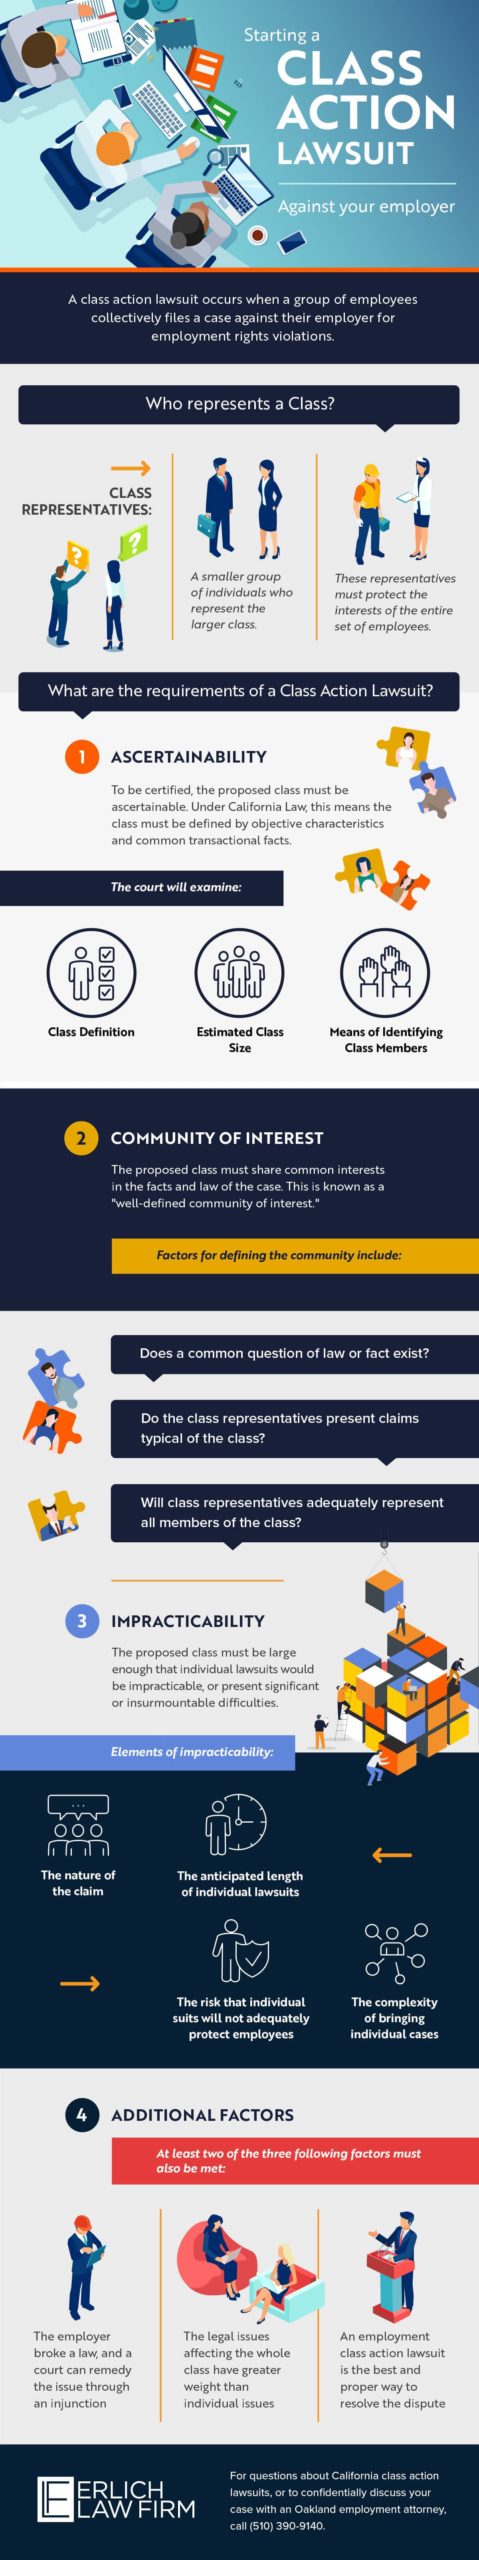Click 'Will class representatives adequately represent' bar
This screenshot has height=2560, width=479.
point(295,1513)
